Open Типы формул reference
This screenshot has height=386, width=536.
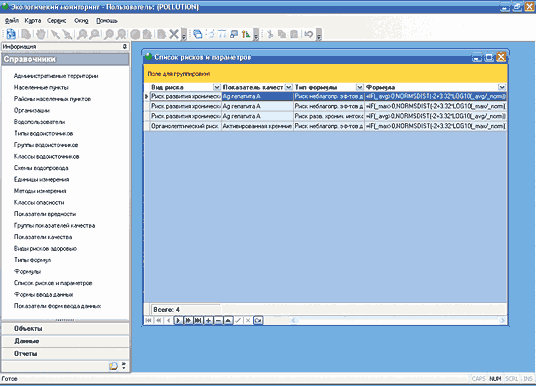(32, 260)
